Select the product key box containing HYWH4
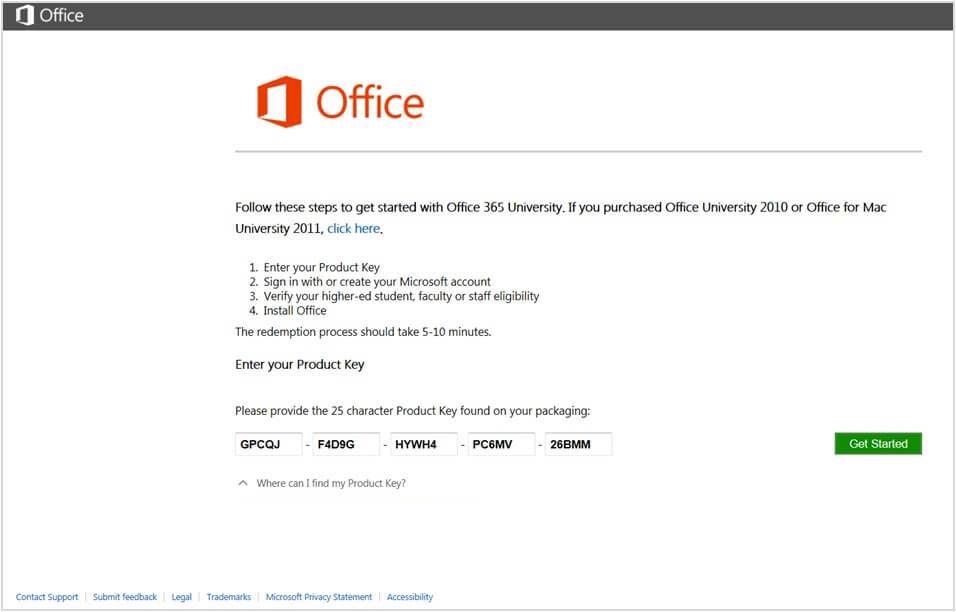Screen dimensions: 956x612 click(x=423, y=443)
